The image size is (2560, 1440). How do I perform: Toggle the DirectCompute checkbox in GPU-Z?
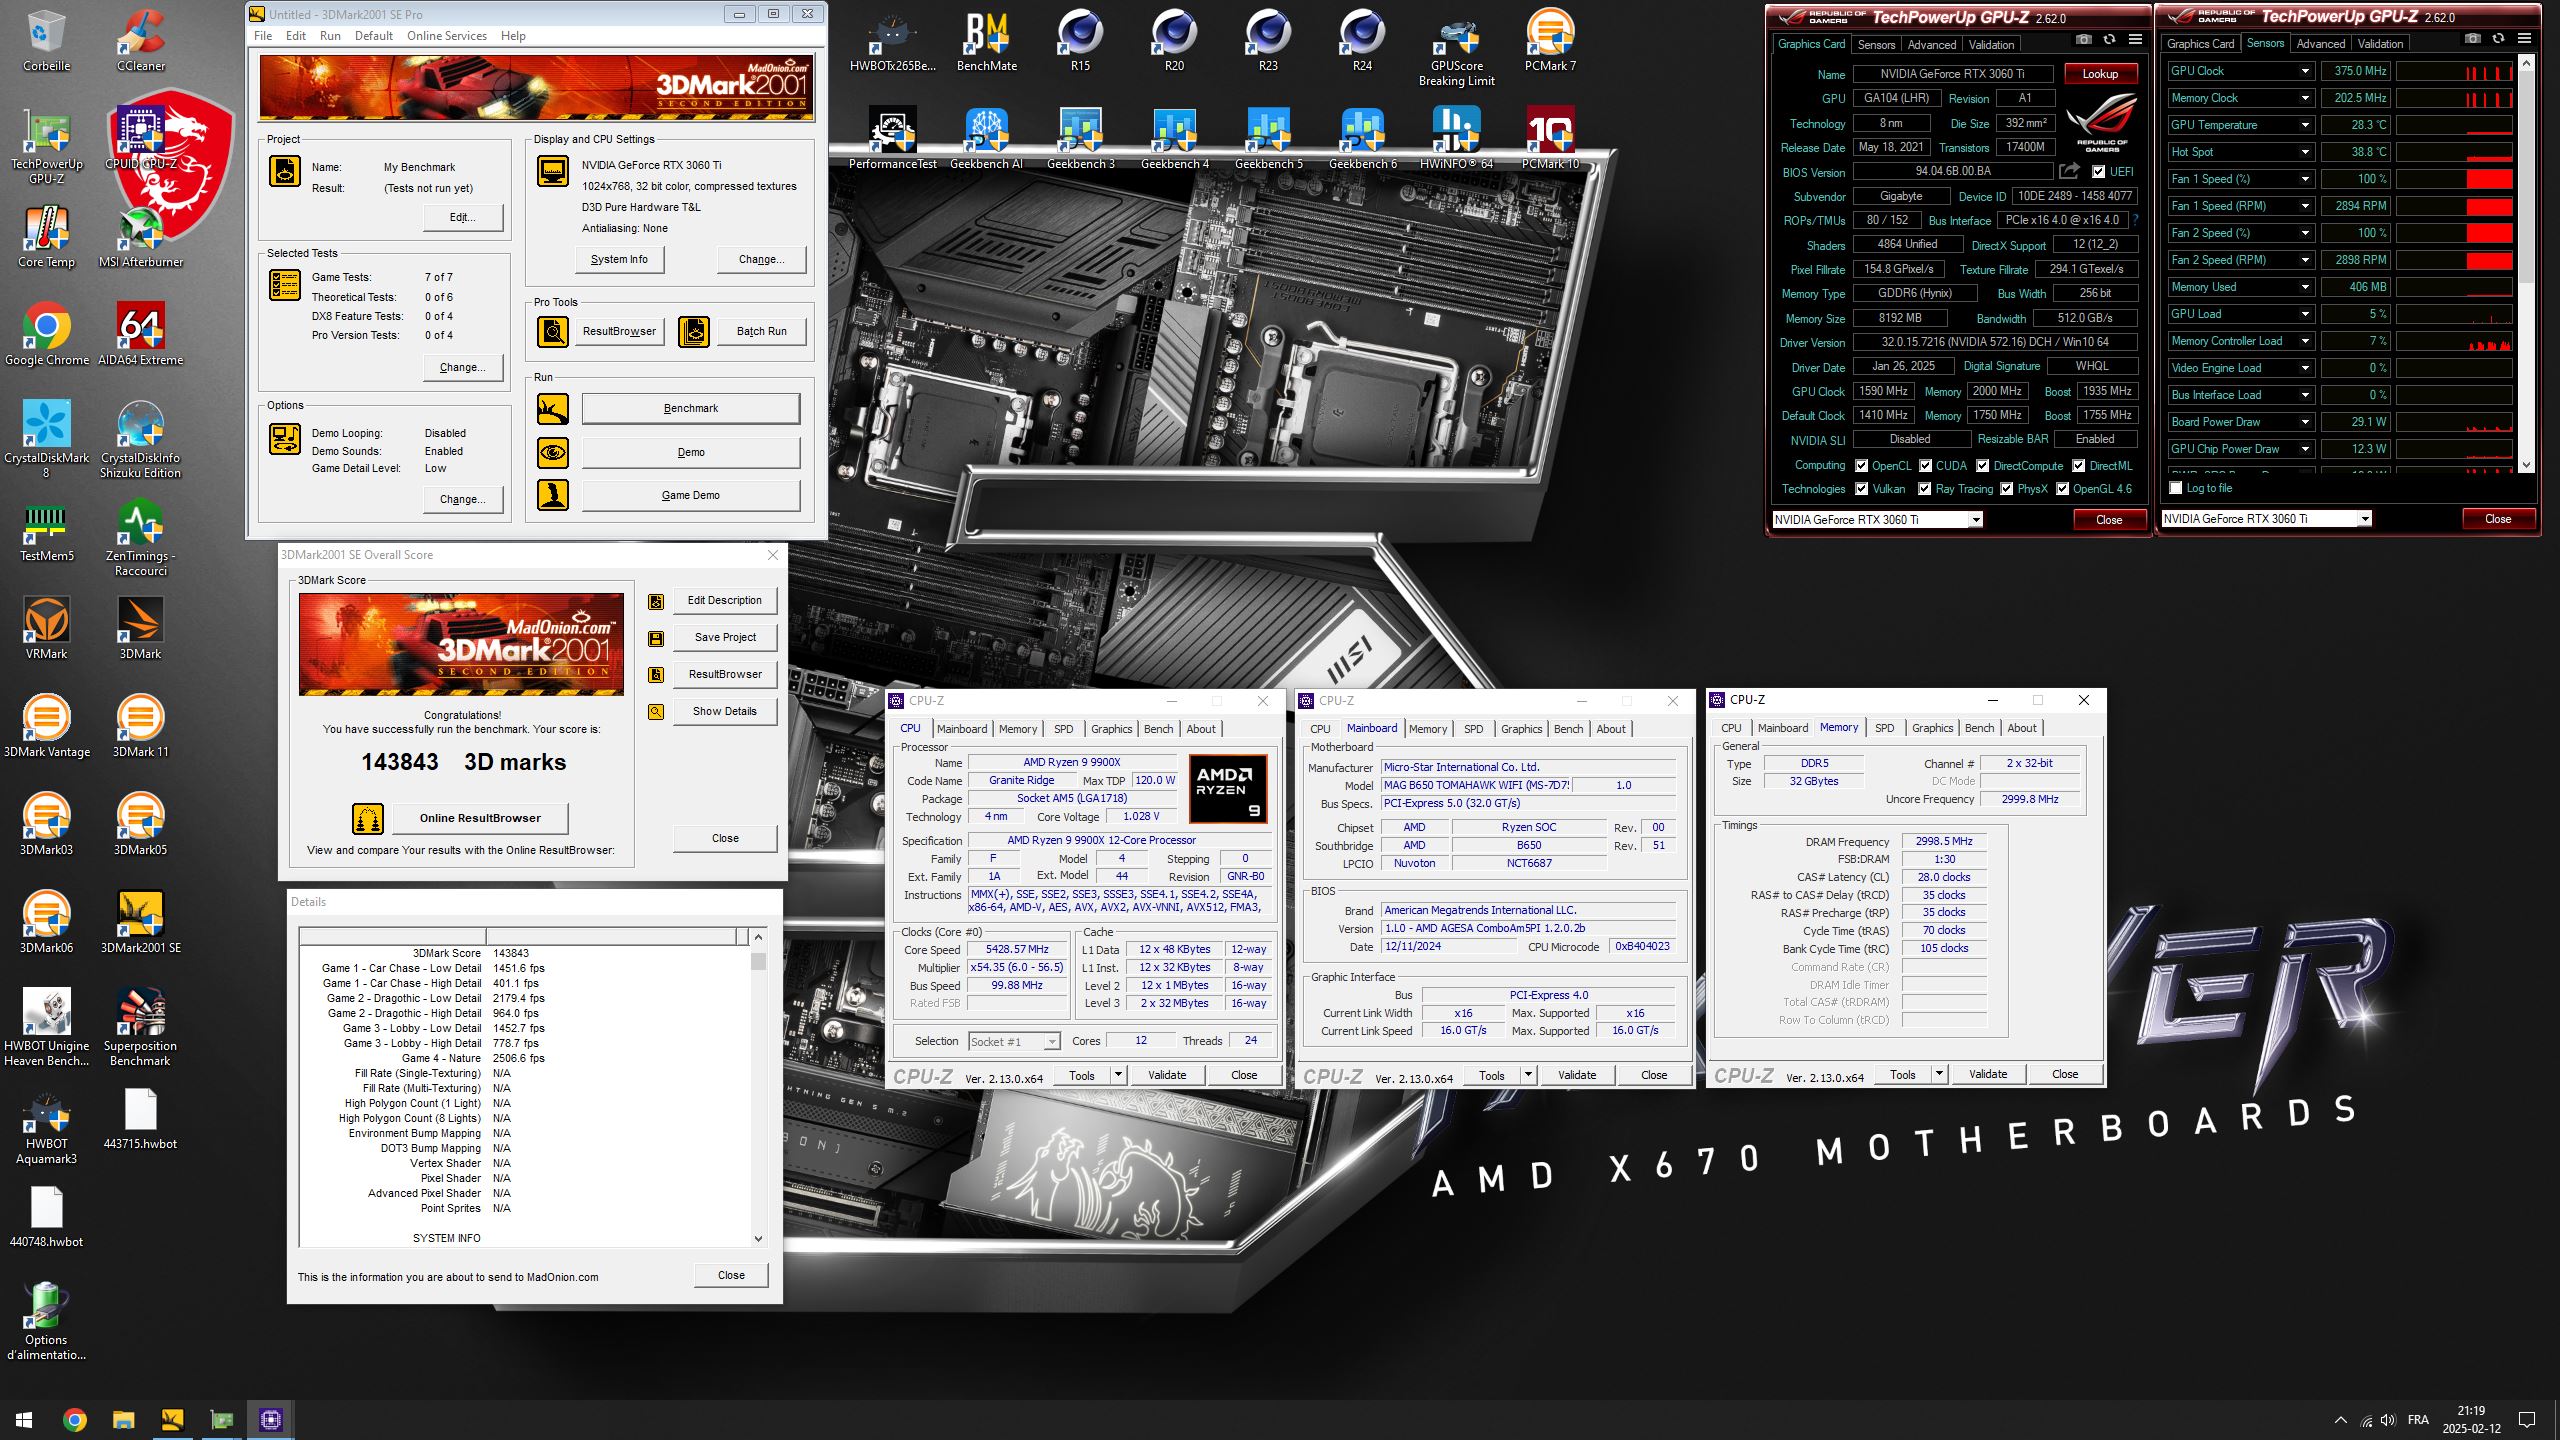pyautogui.click(x=1982, y=466)
